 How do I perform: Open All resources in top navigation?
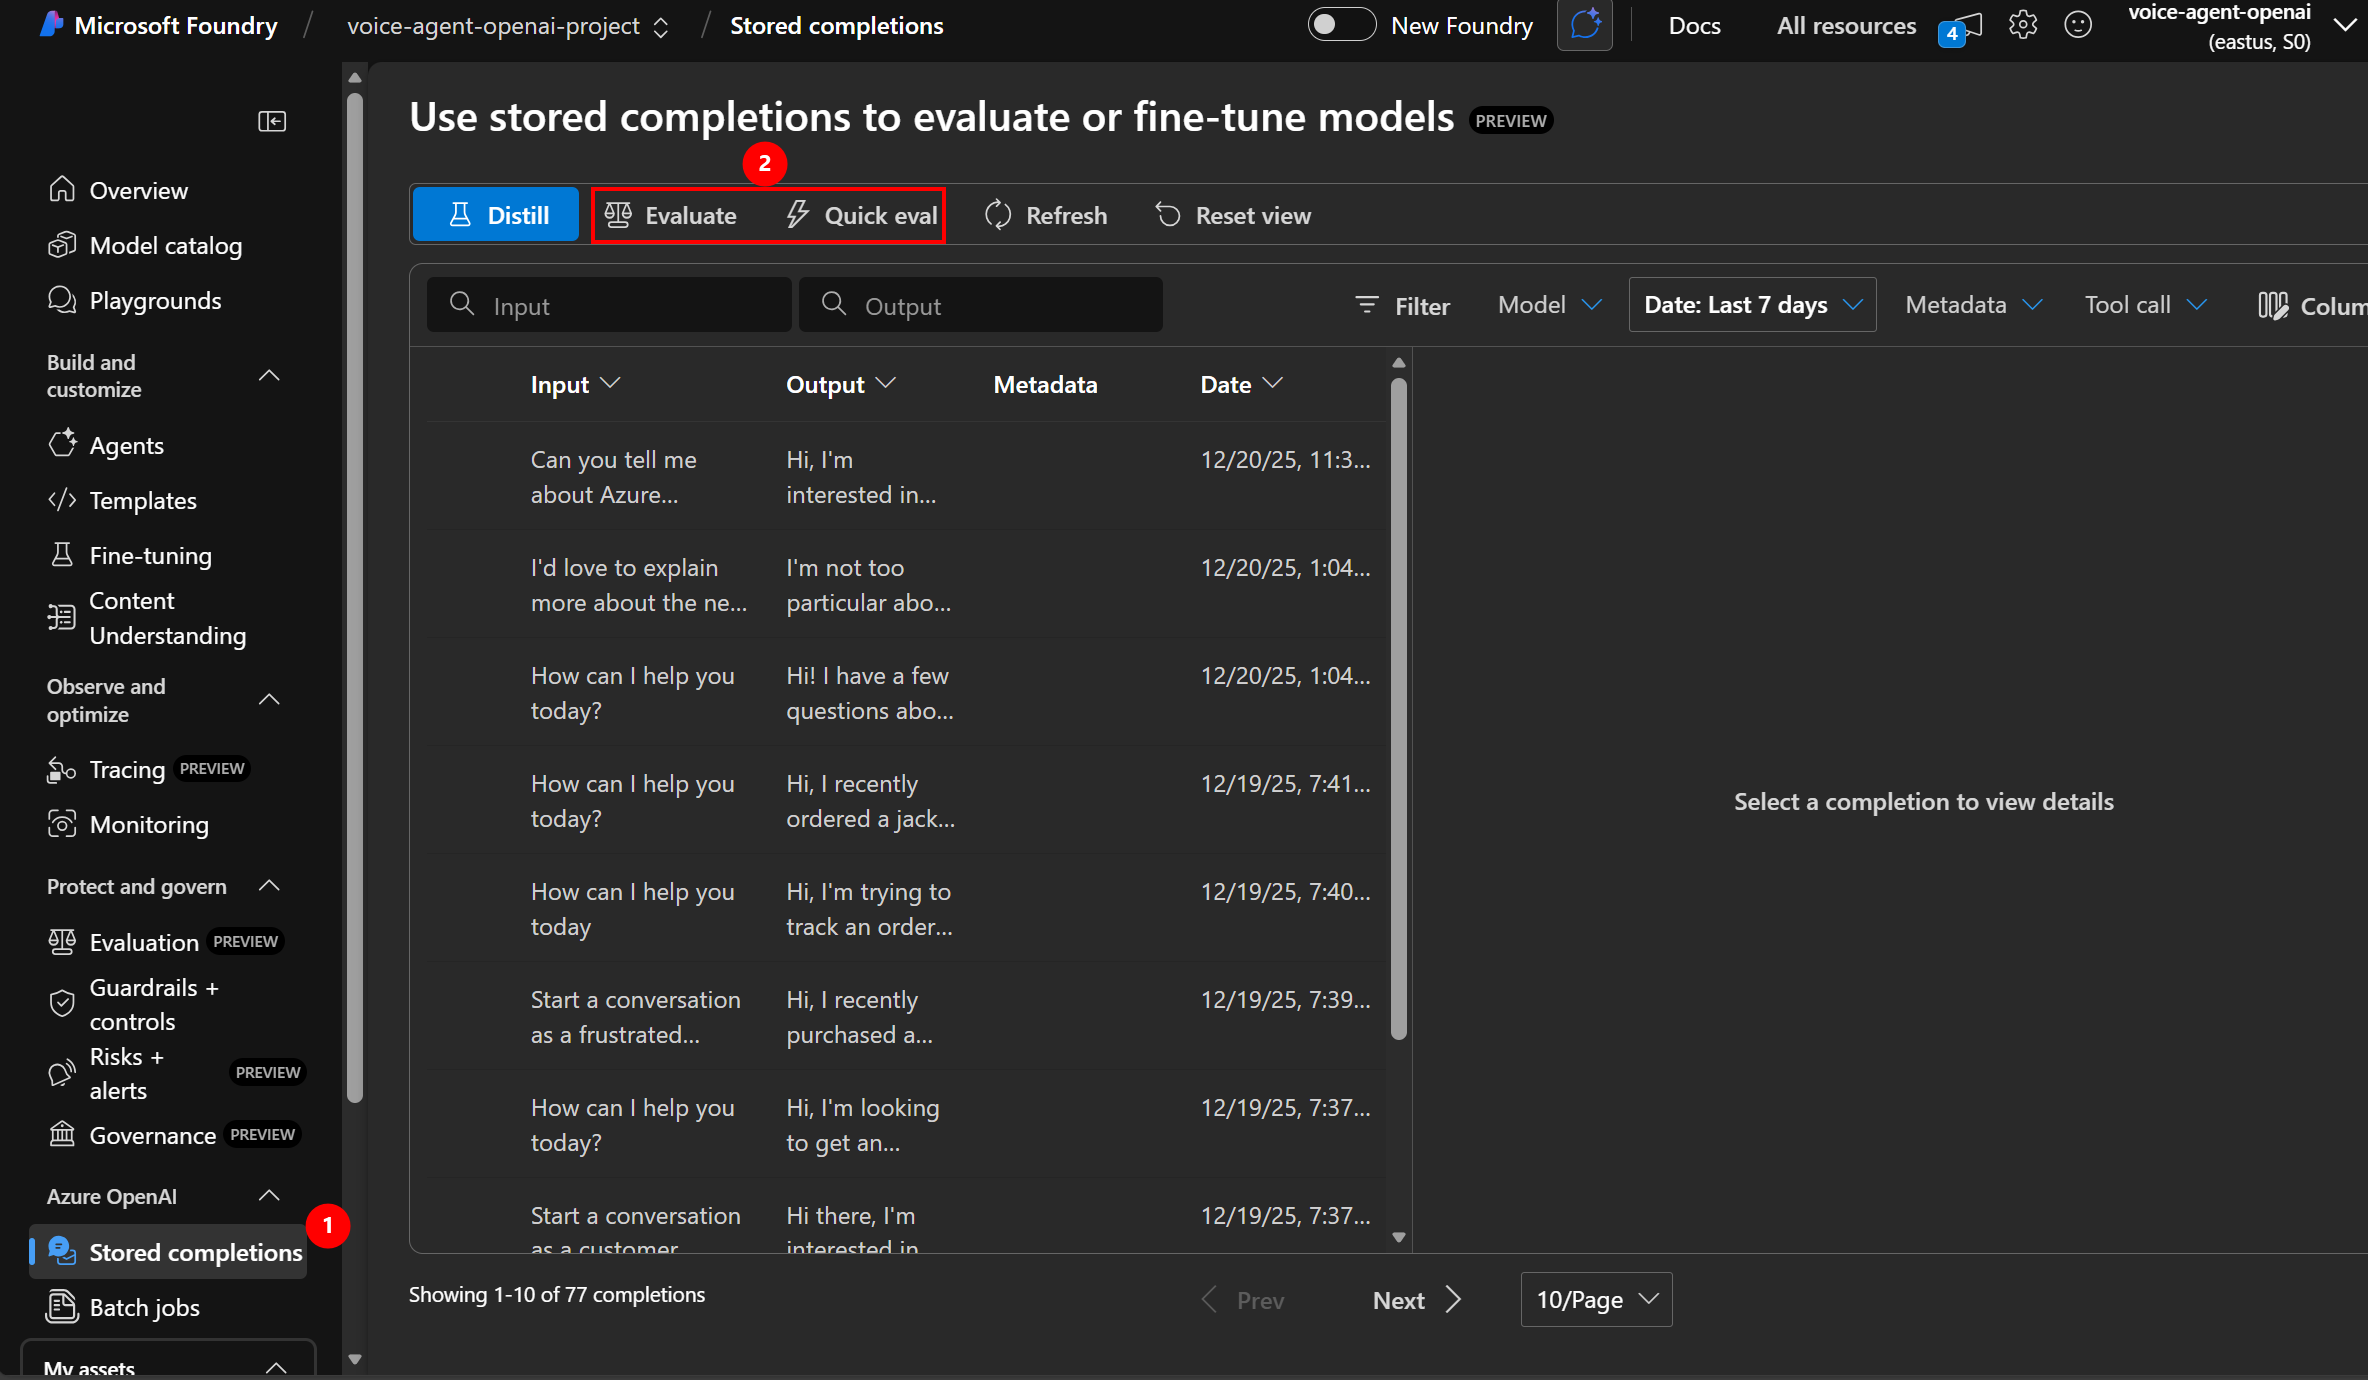pos(1845,25)
